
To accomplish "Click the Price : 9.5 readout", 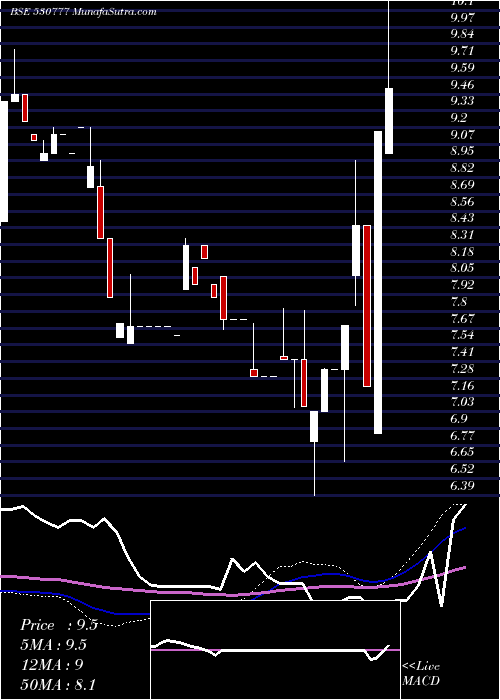I will pyautogui.click(x=59, y=625).
